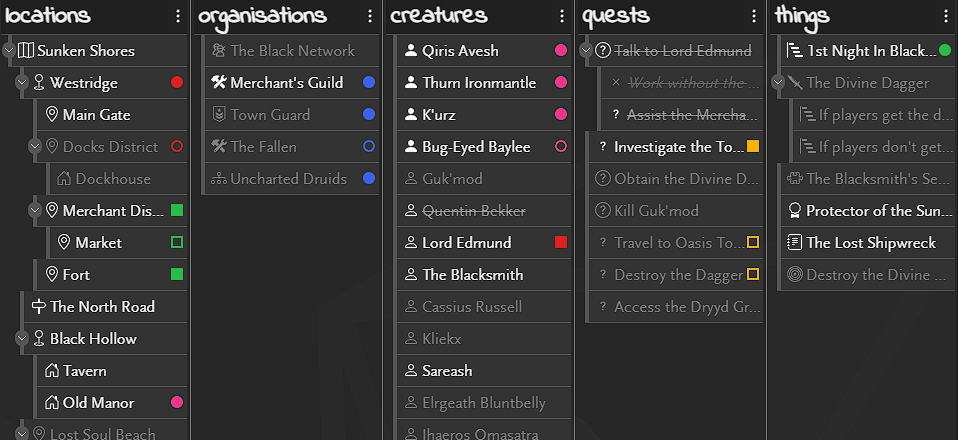The width and height of the screenshot is (958, 440).
Task: Click the map icon beside Sunken Shores
Action: pyautogui.click(x=26, y=51)
